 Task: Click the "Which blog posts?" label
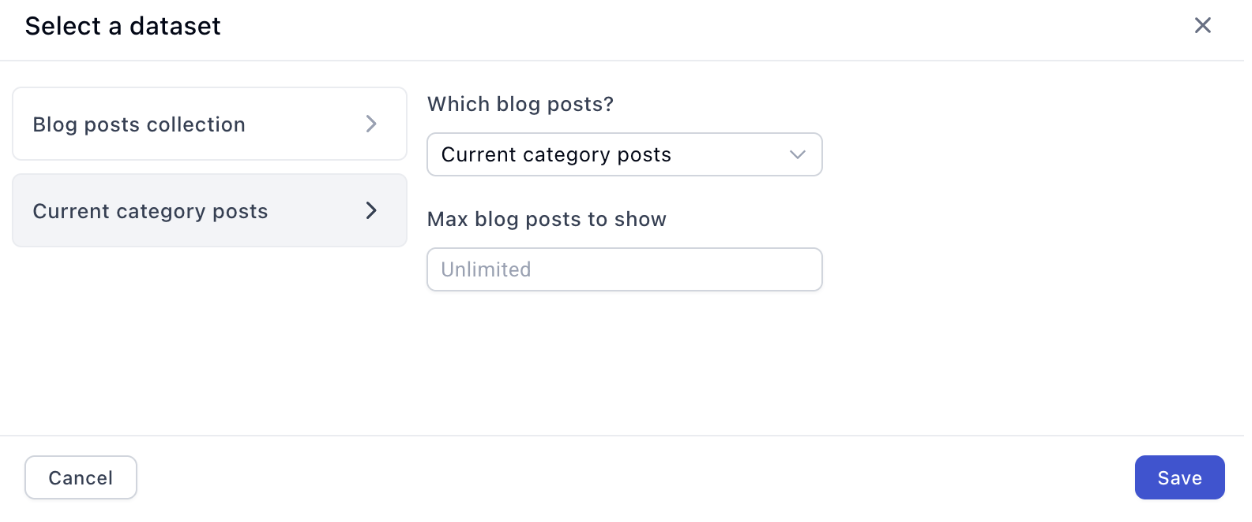(x=520, y=104)
